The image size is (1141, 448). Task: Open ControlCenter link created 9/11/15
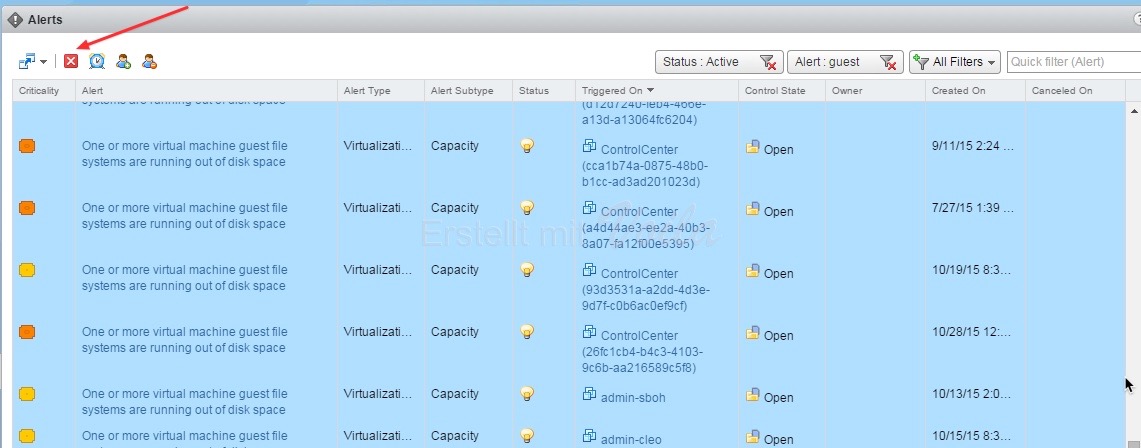click(639, 149)
